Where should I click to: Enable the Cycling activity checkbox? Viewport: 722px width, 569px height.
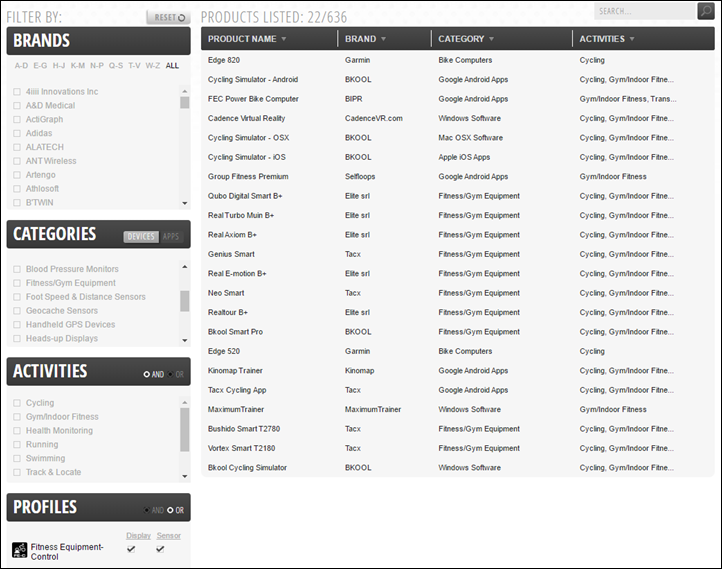point(16,403)
